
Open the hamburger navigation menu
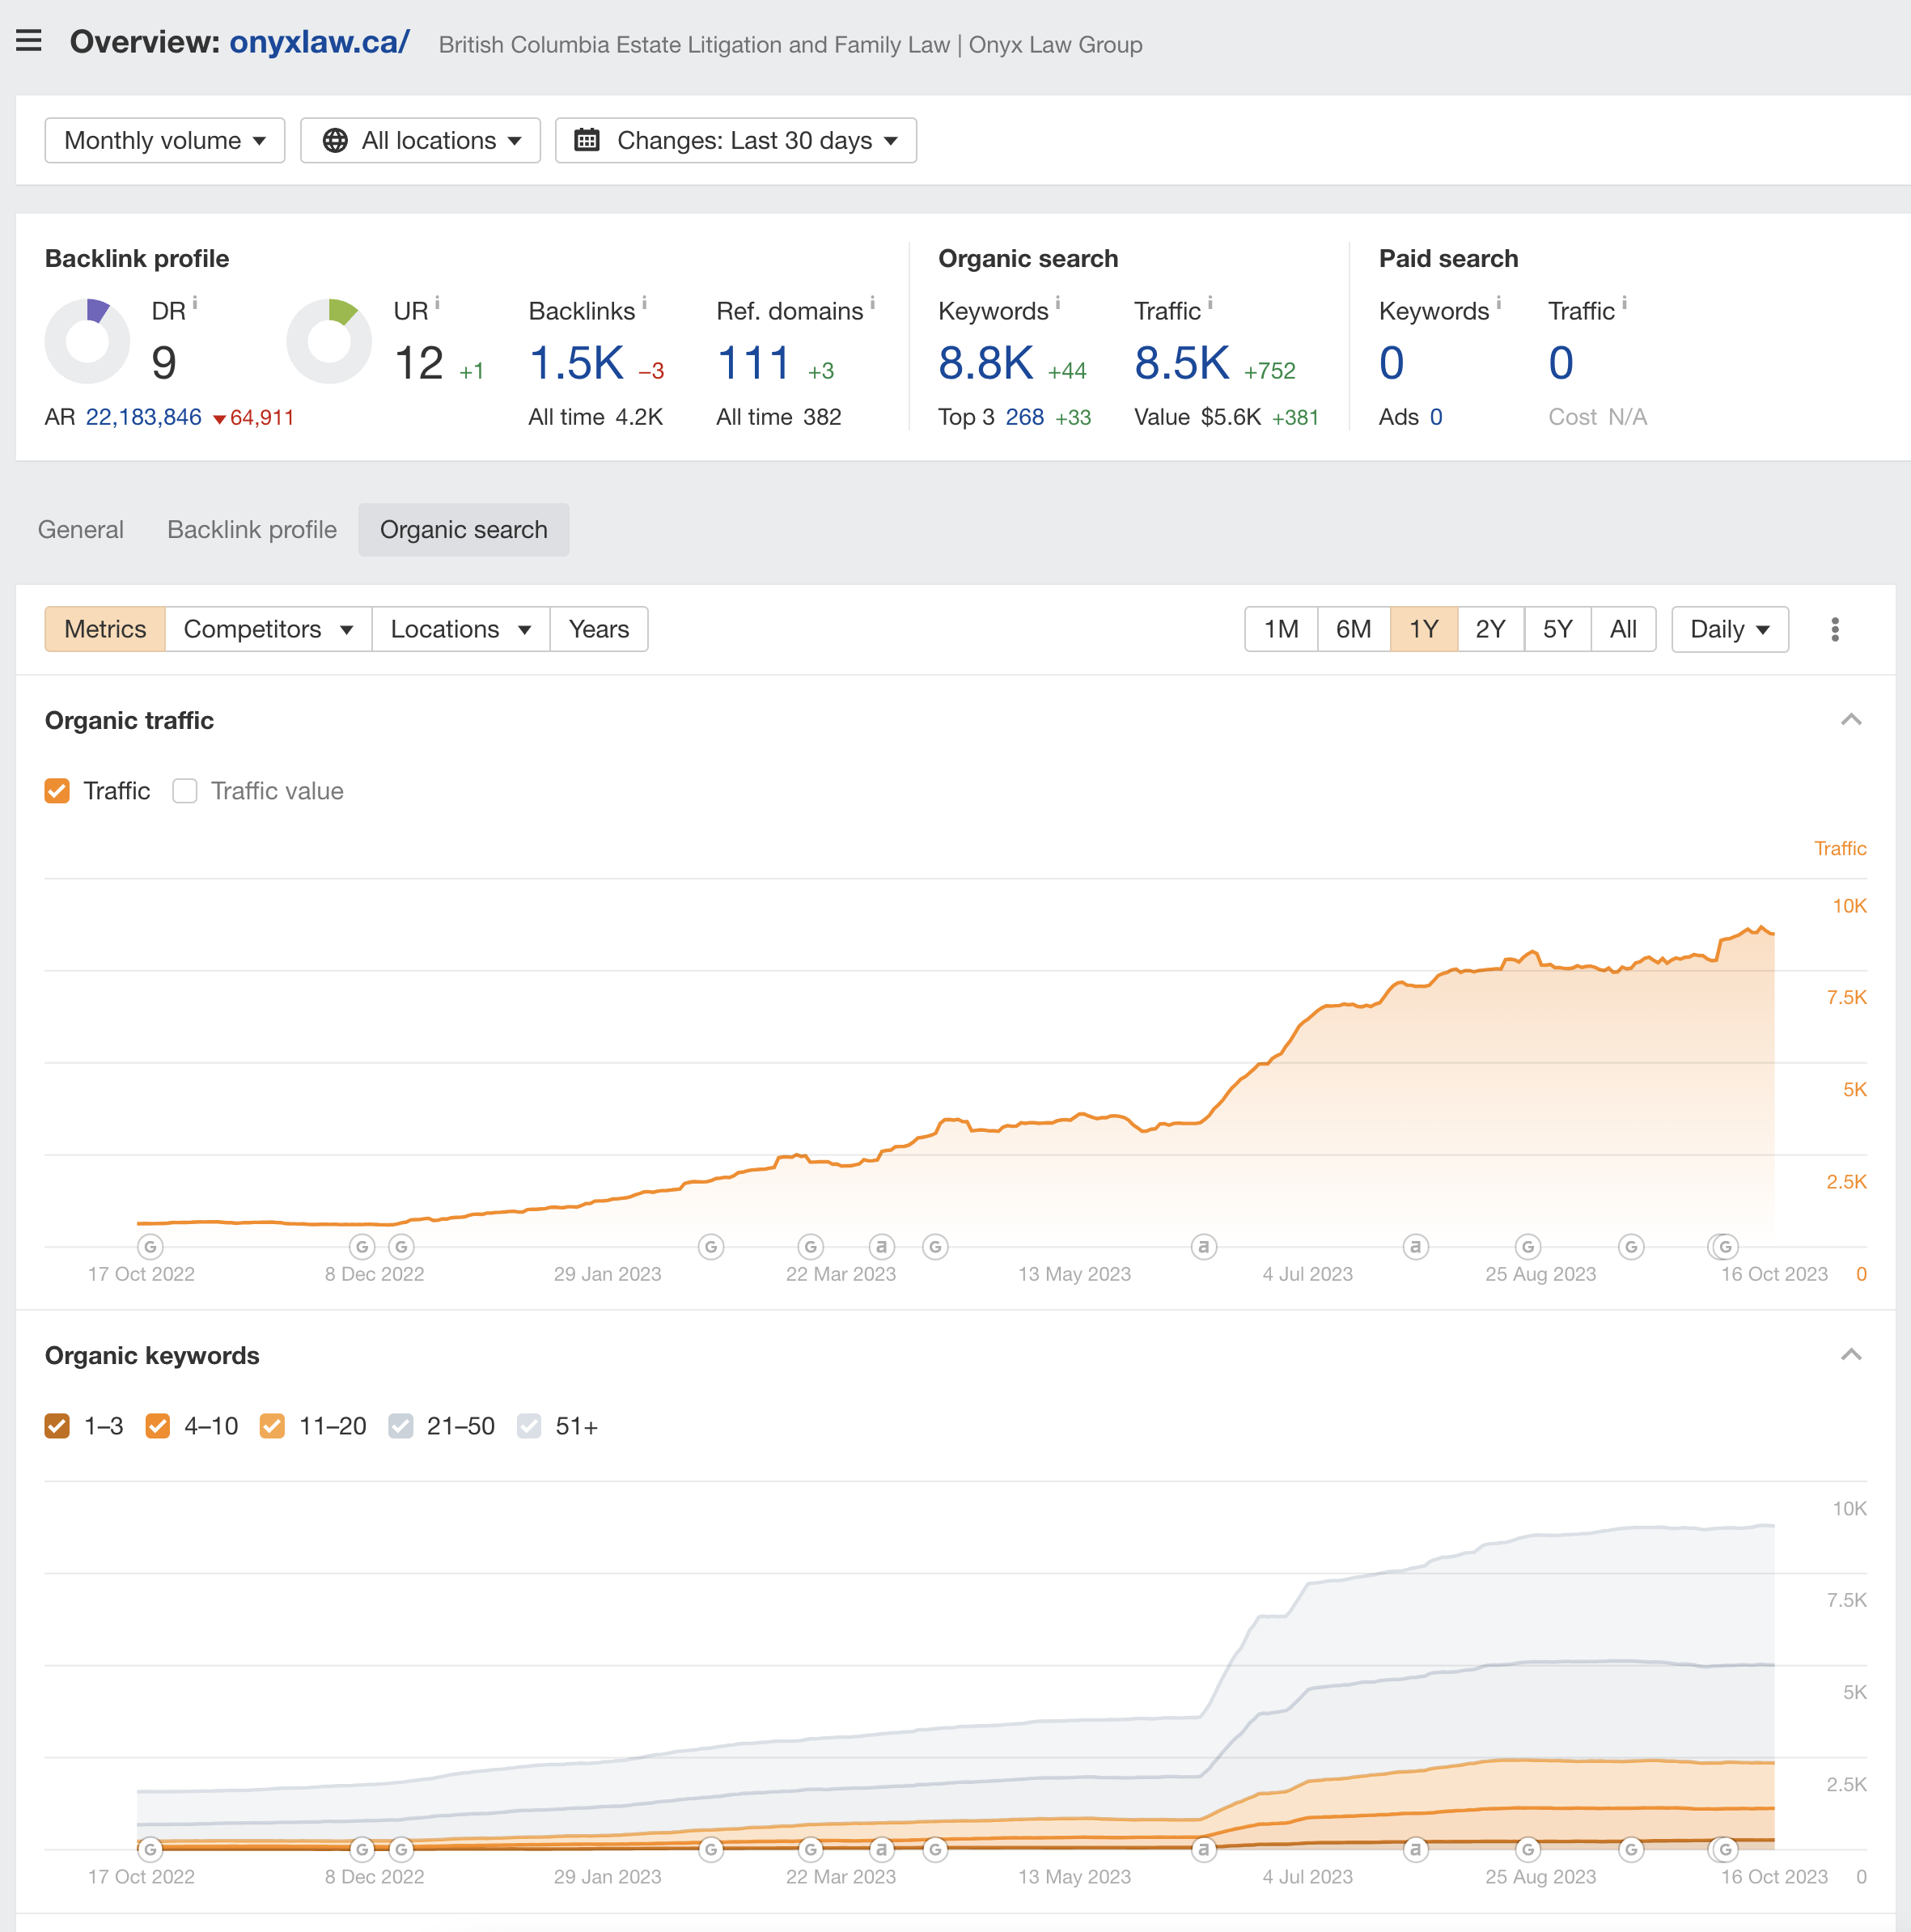[x=29, y=40]
